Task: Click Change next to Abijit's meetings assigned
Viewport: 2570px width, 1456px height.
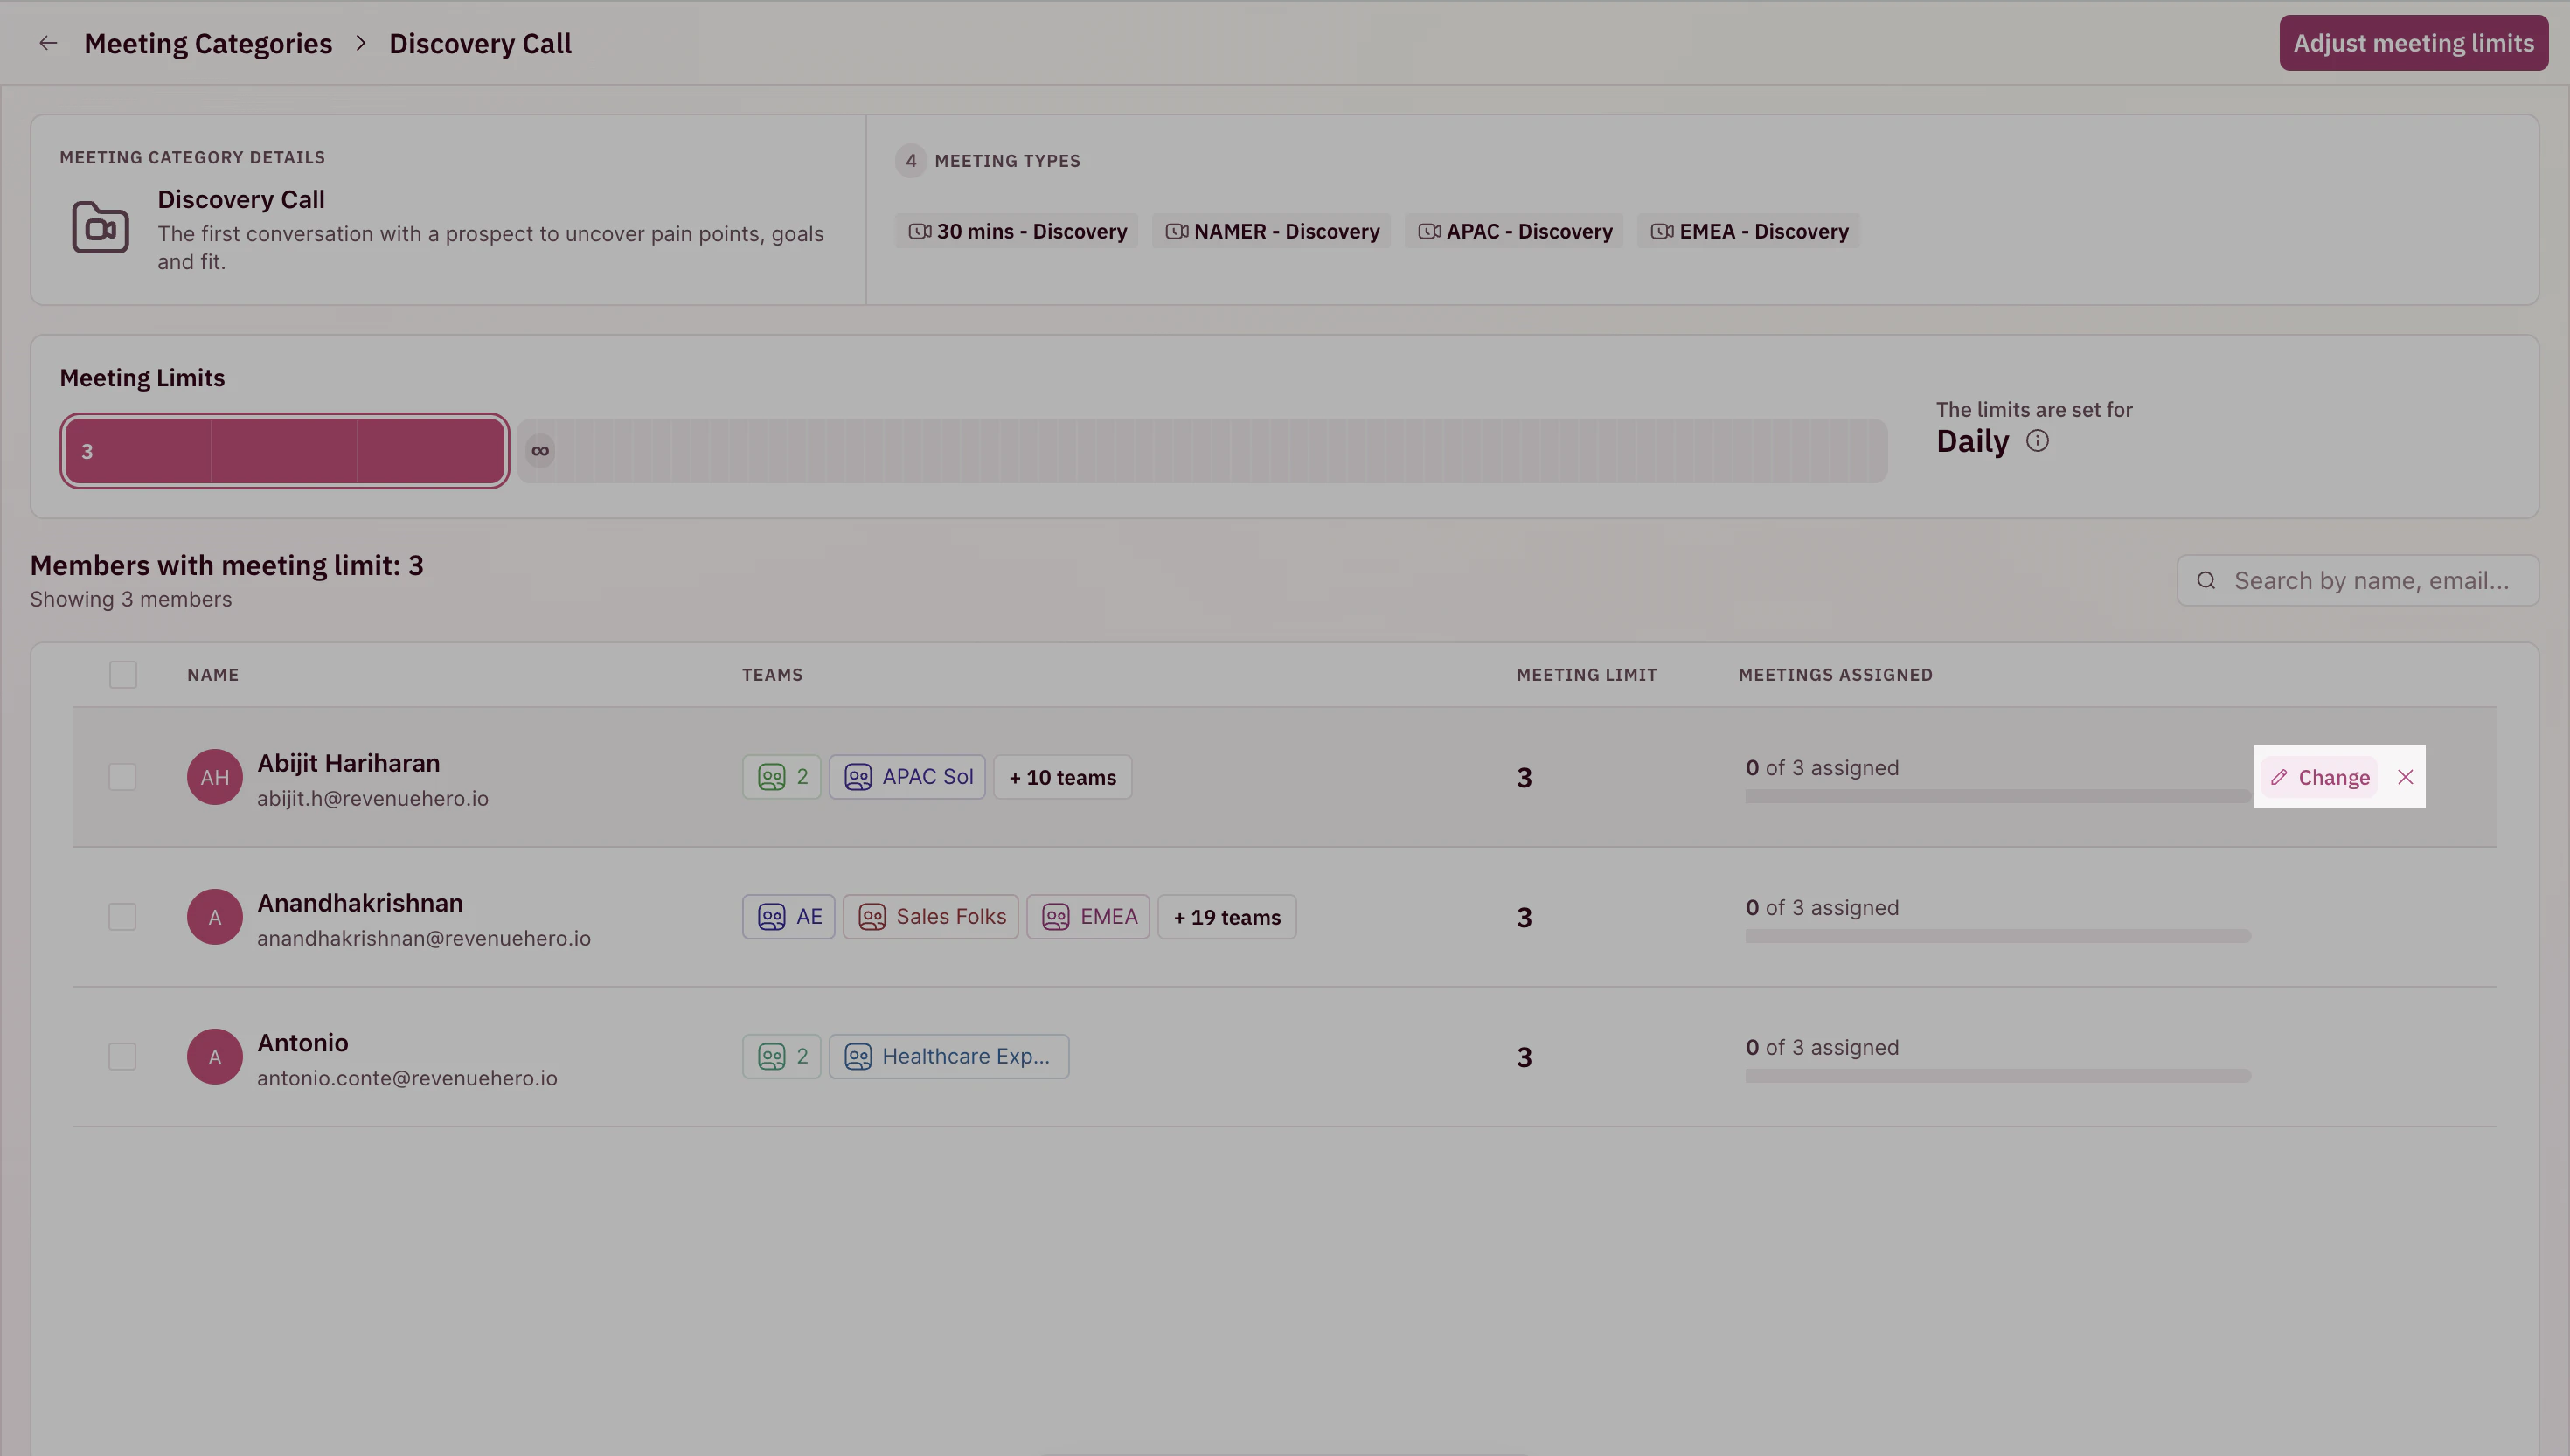Action: tap(2320, 777)
